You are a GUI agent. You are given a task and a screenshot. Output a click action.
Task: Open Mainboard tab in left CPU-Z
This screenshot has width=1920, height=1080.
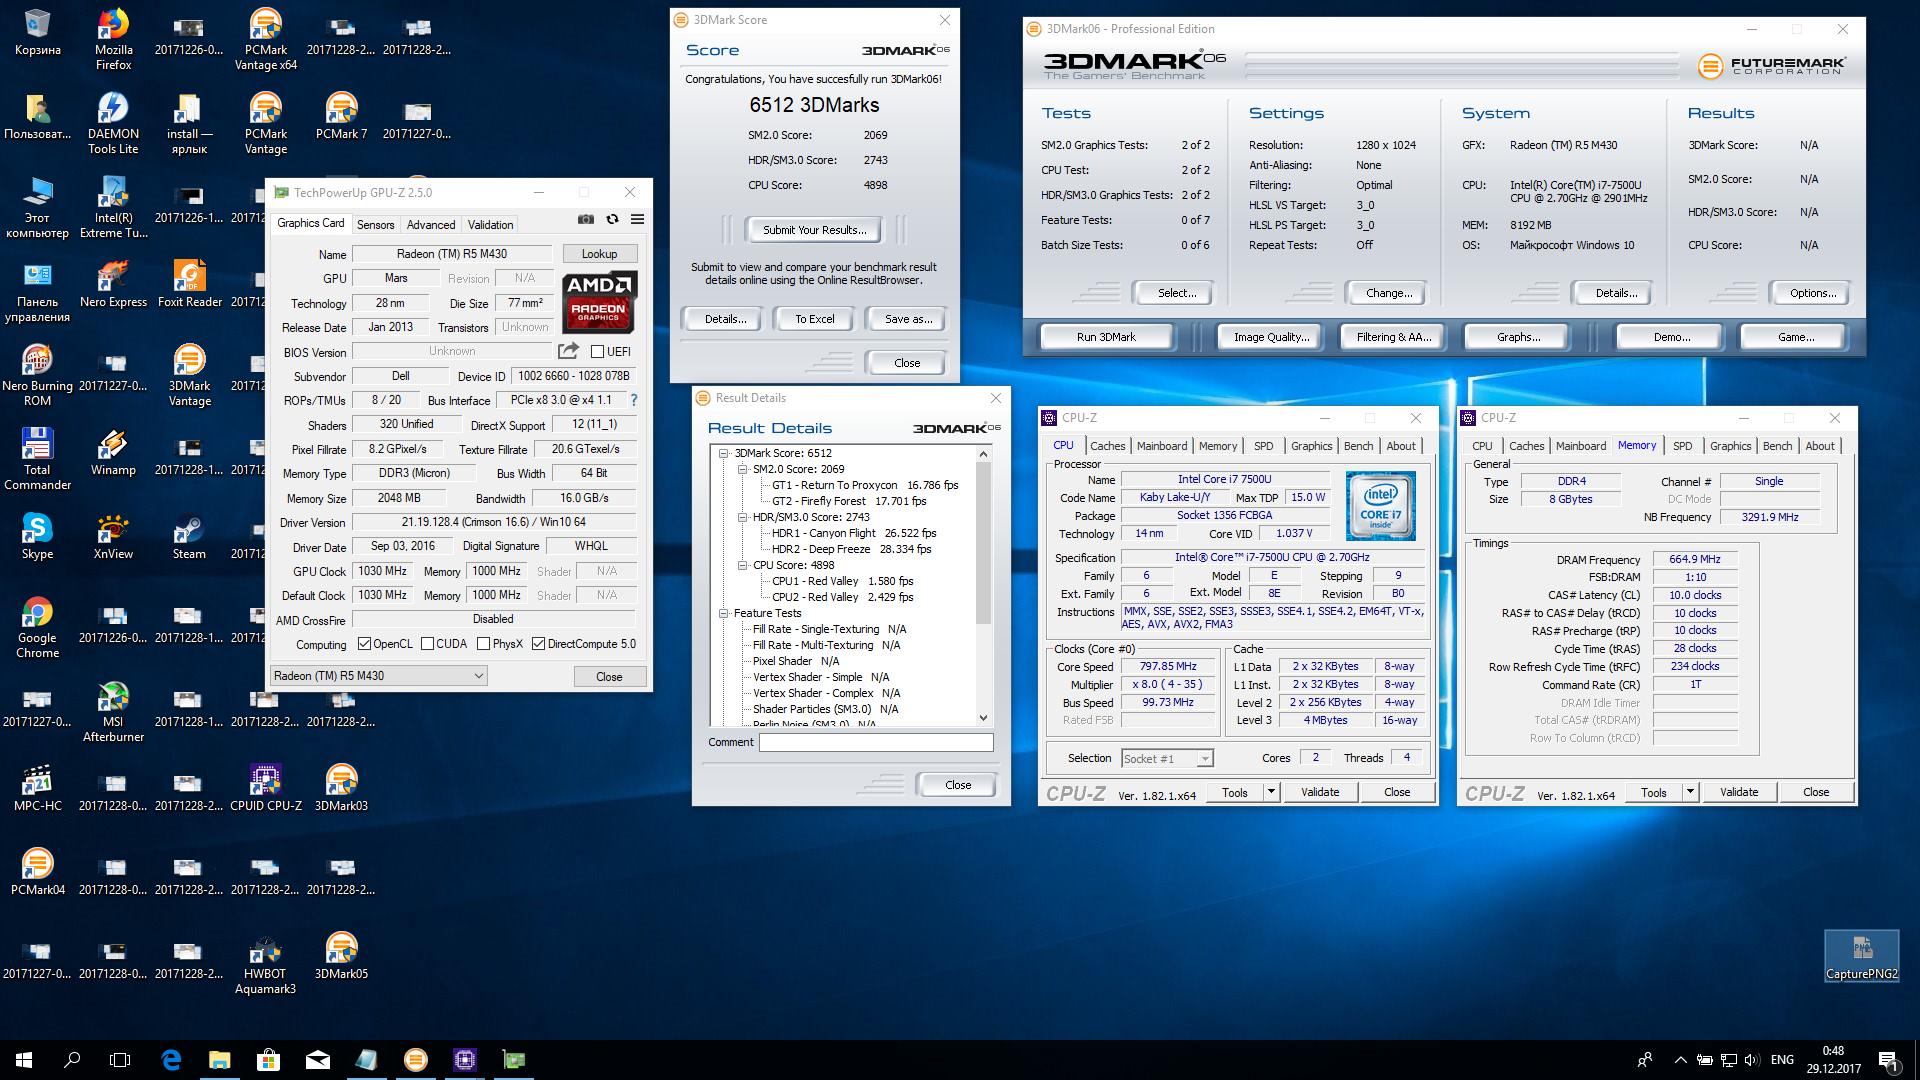tap(1162, 446)
